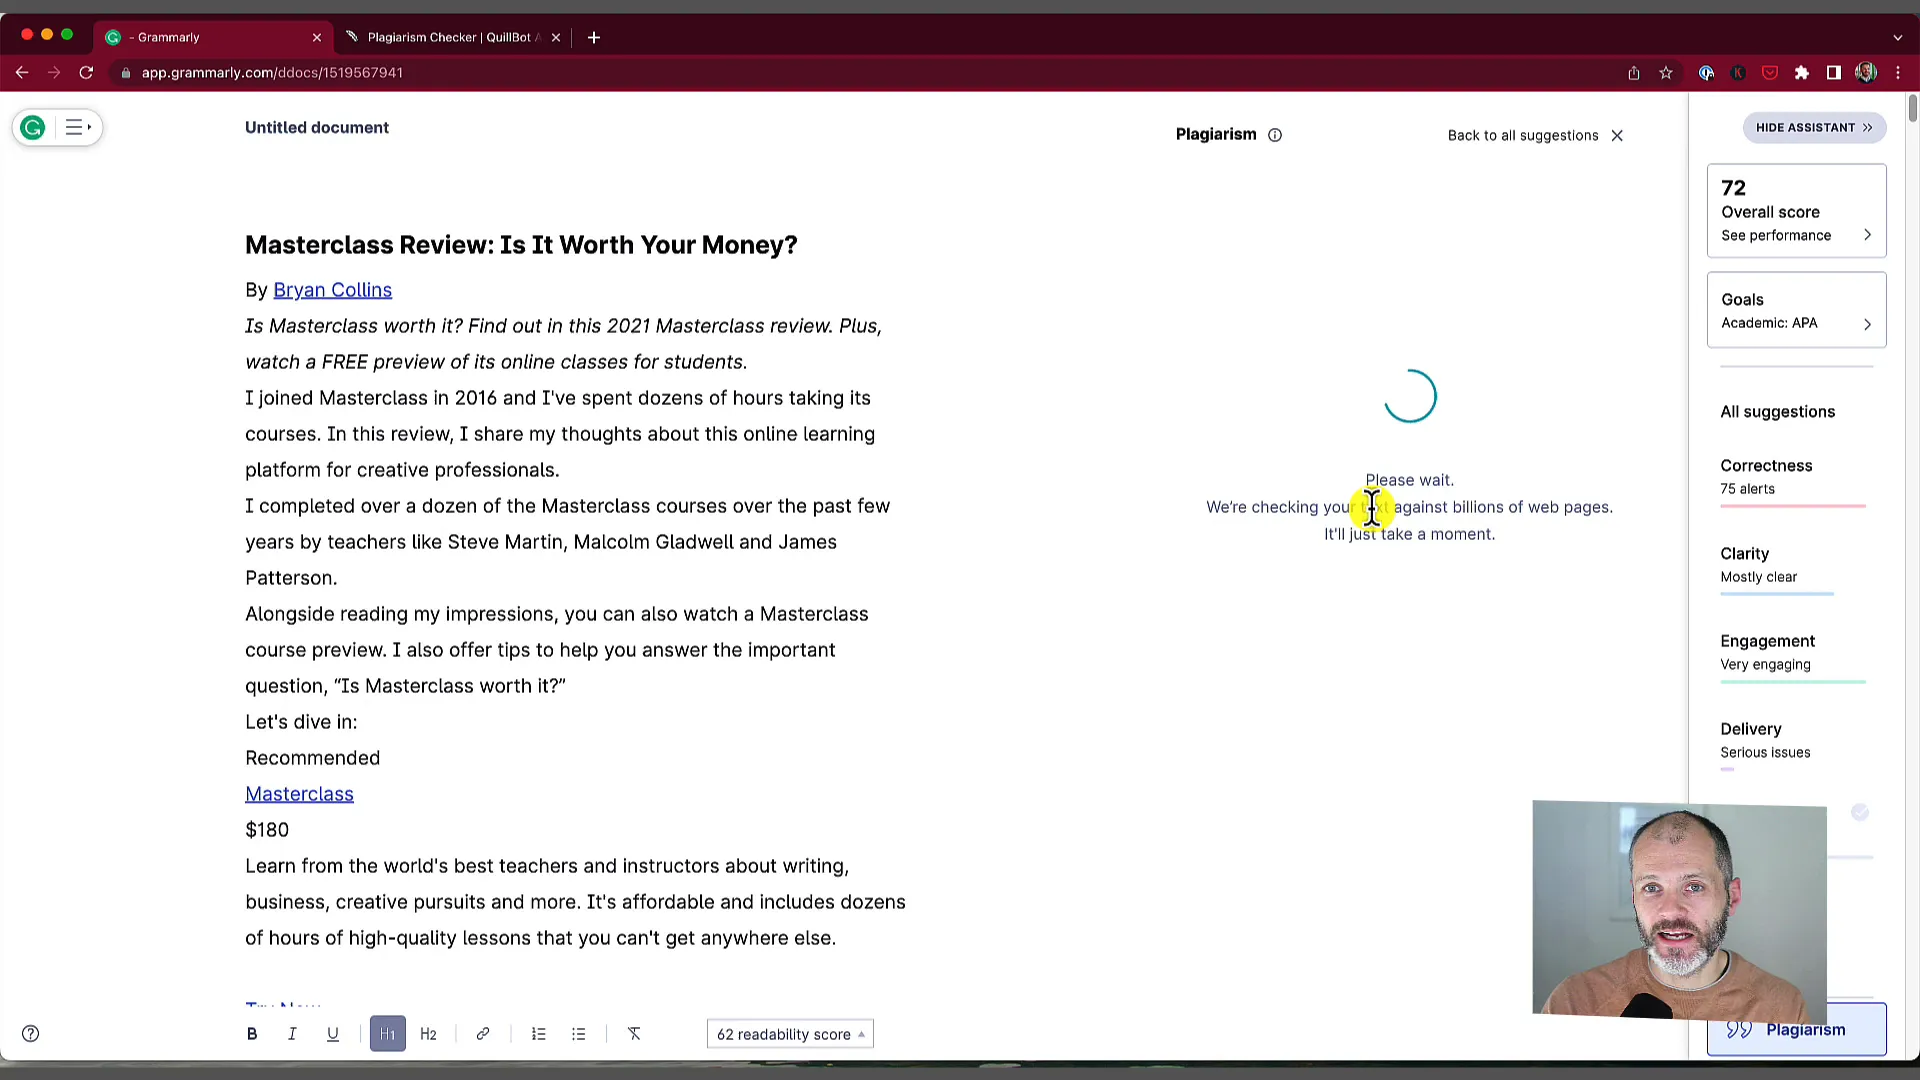
Task: Go forward with browser forward arrow
Action: point(54,73)
